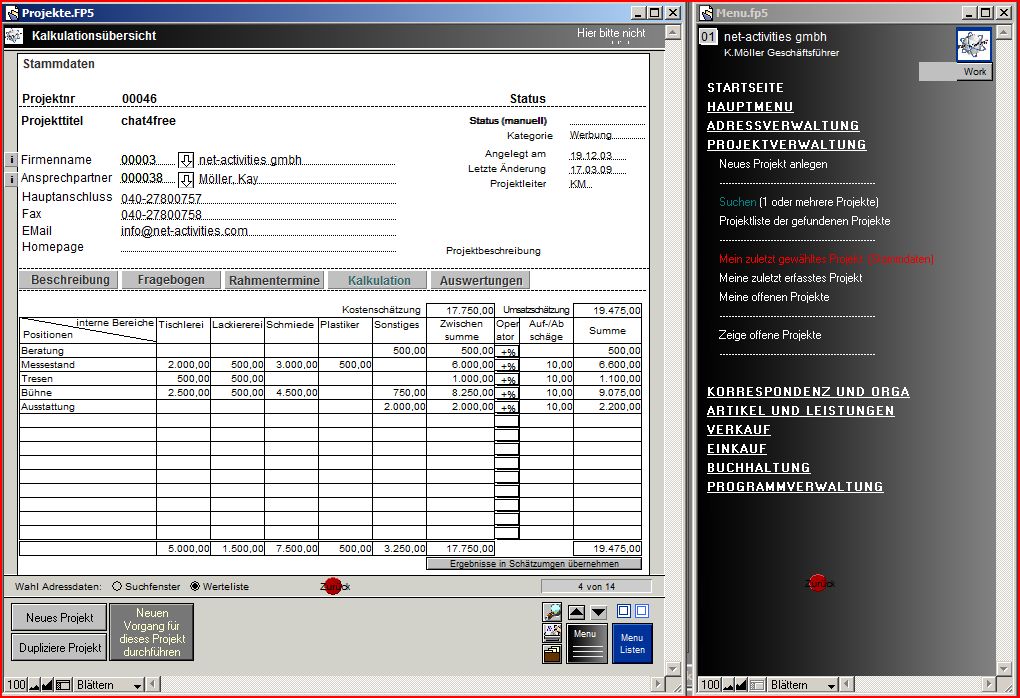The image size is (1020, 698).
Task: Click the black Menu icon button
Action: (586, 642)
